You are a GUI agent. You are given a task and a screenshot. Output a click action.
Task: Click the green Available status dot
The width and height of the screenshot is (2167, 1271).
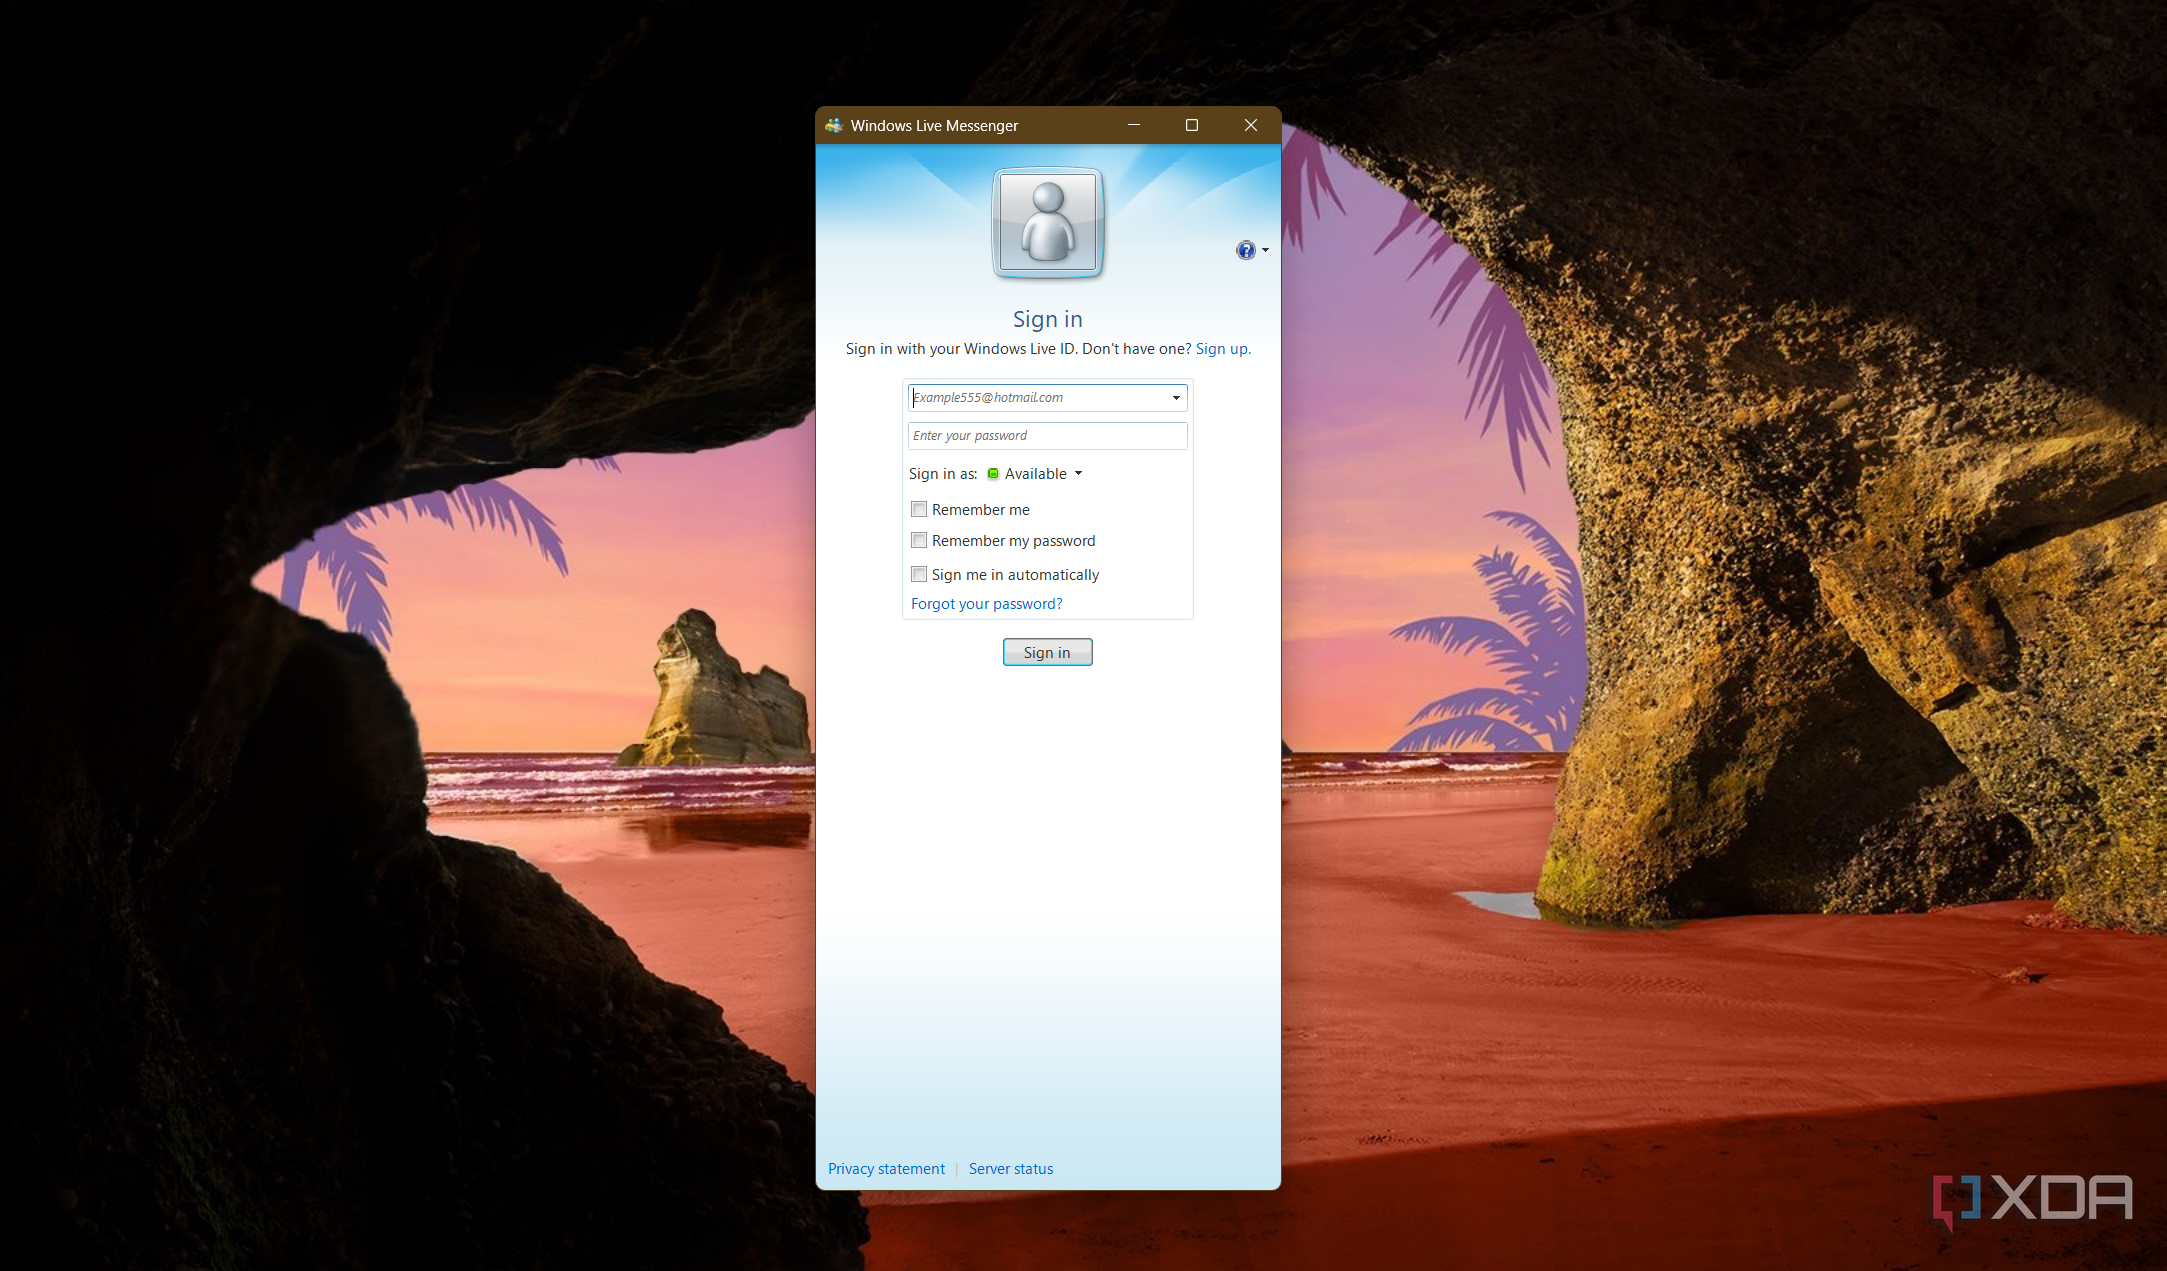pos(992,474)
